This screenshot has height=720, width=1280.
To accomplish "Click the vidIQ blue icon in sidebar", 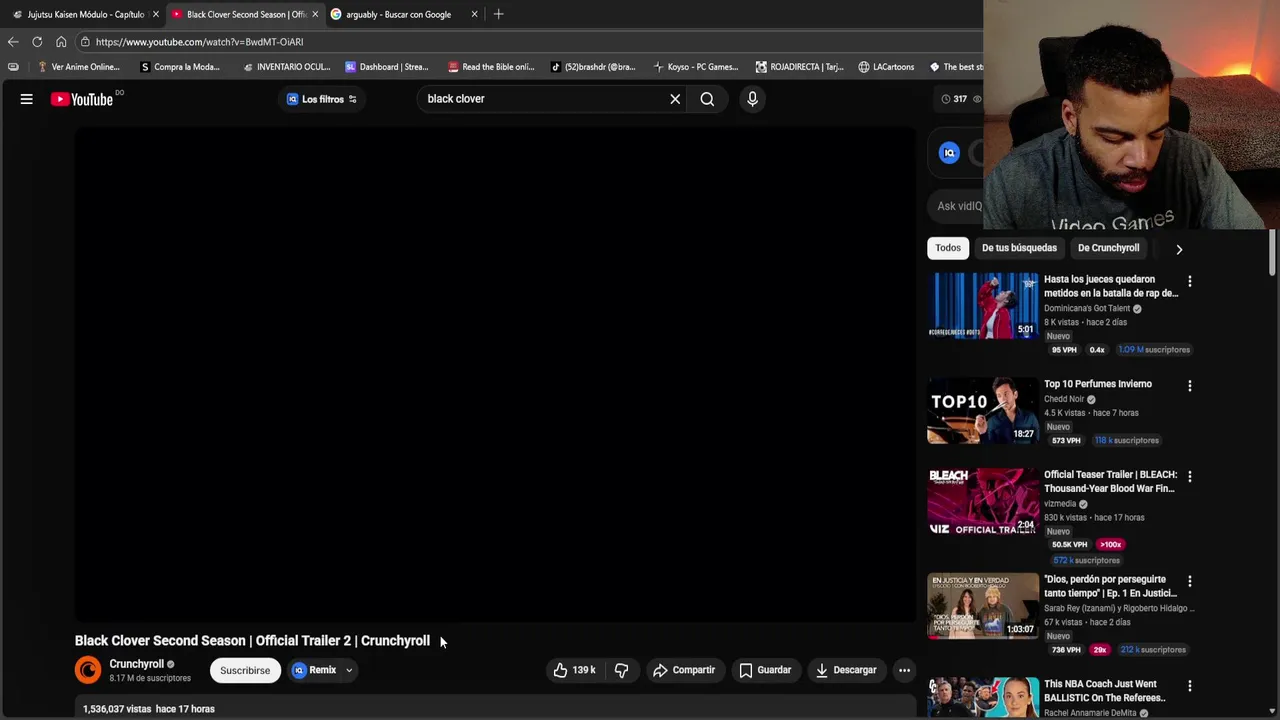I will [x=949, y=153].
